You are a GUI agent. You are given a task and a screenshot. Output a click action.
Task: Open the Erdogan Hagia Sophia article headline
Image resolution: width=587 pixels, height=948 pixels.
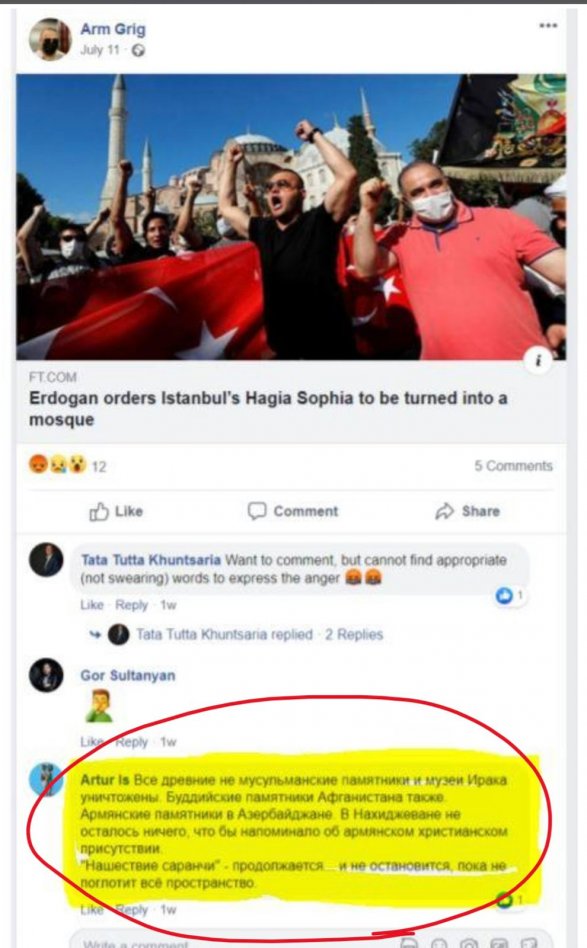coord(268,409)
